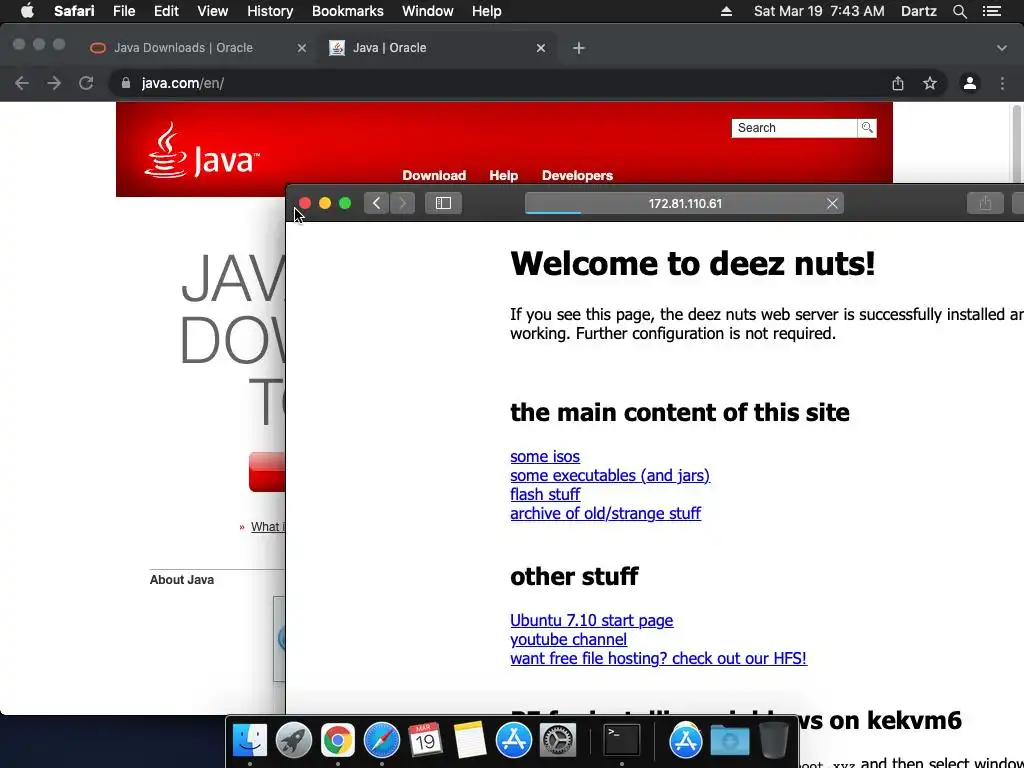Click the magnifier button next to Search
The height and width of the screenshot is (768, 1024).
point(867,128)
